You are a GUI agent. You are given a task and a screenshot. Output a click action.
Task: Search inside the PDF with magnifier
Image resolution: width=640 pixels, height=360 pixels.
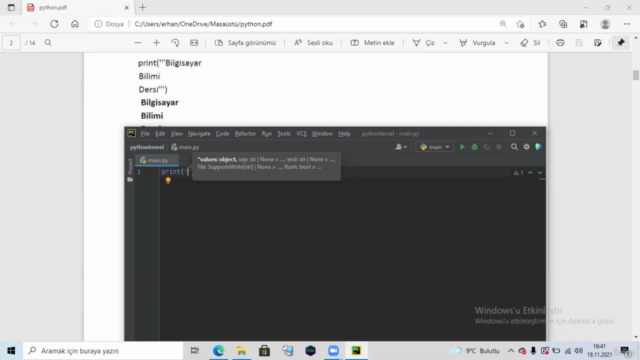tap(48, 43)
